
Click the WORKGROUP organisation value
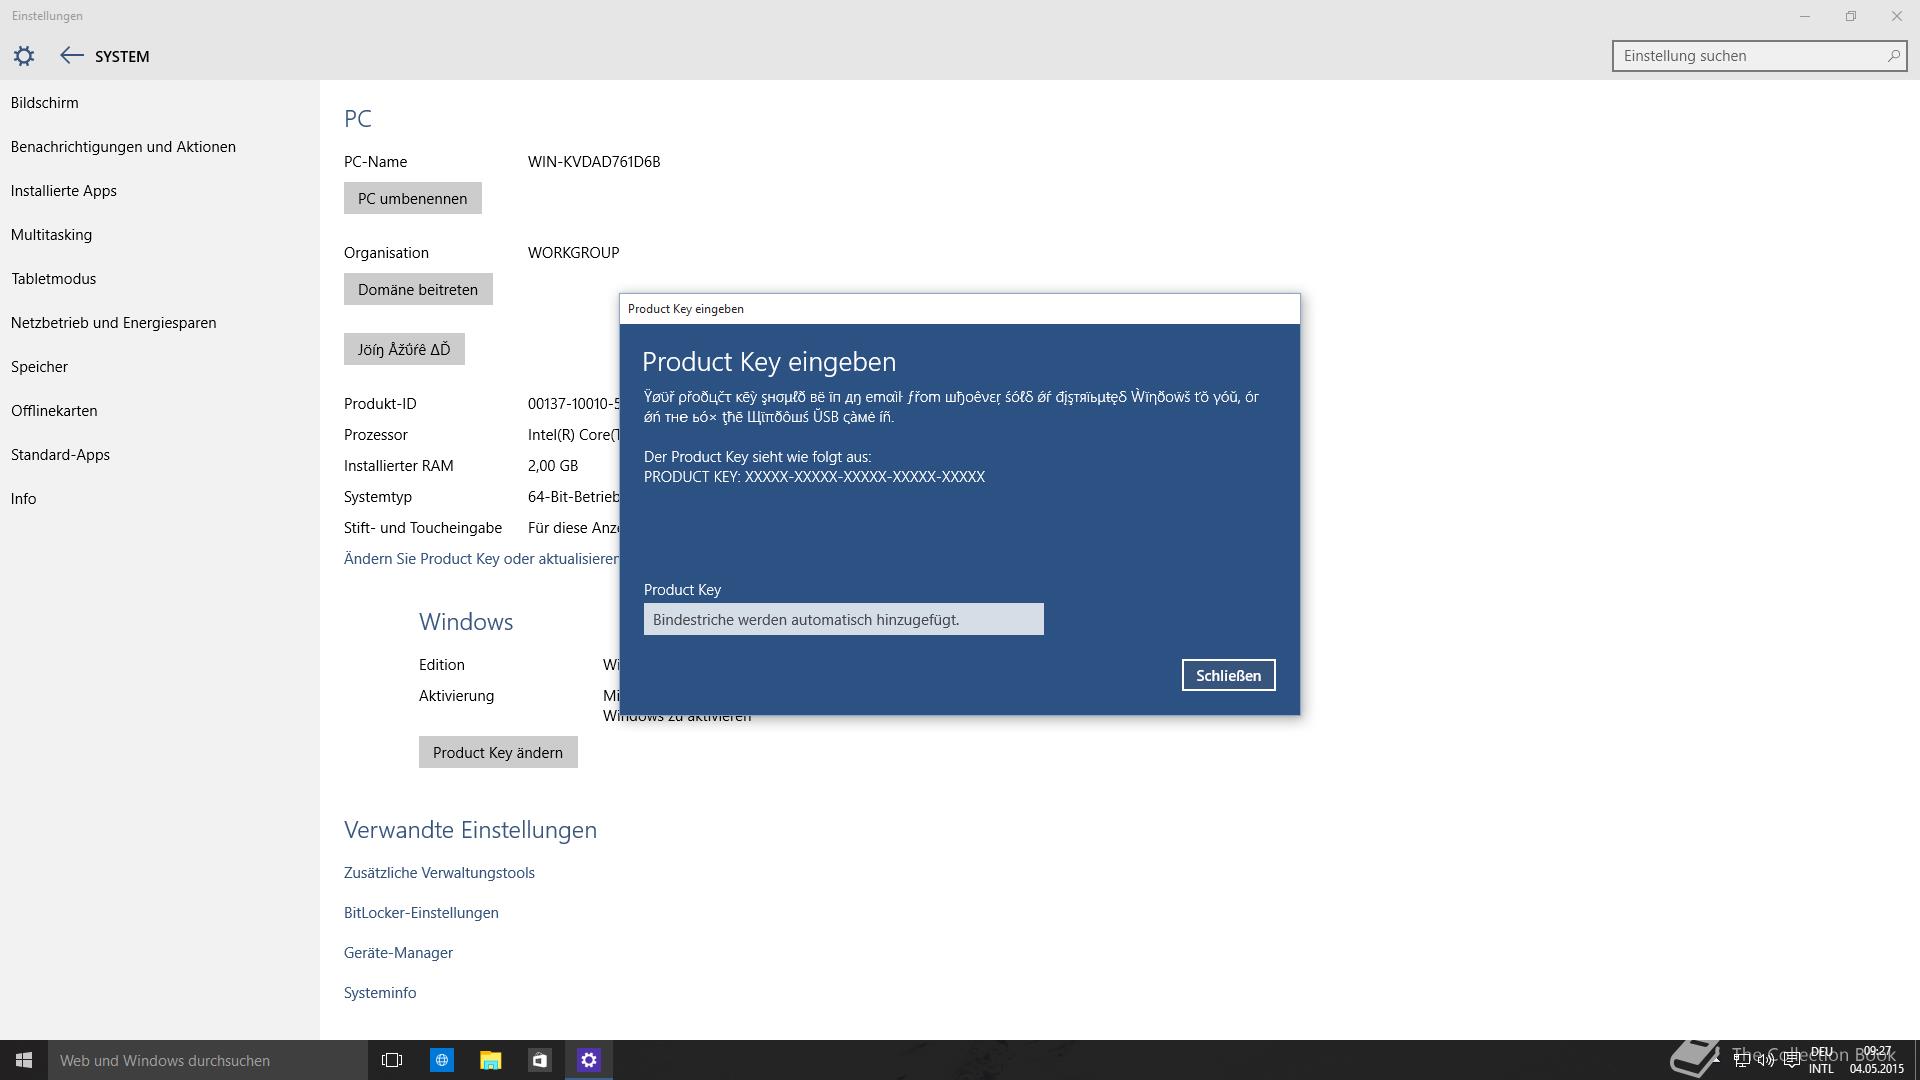click(x=573, y=253)
